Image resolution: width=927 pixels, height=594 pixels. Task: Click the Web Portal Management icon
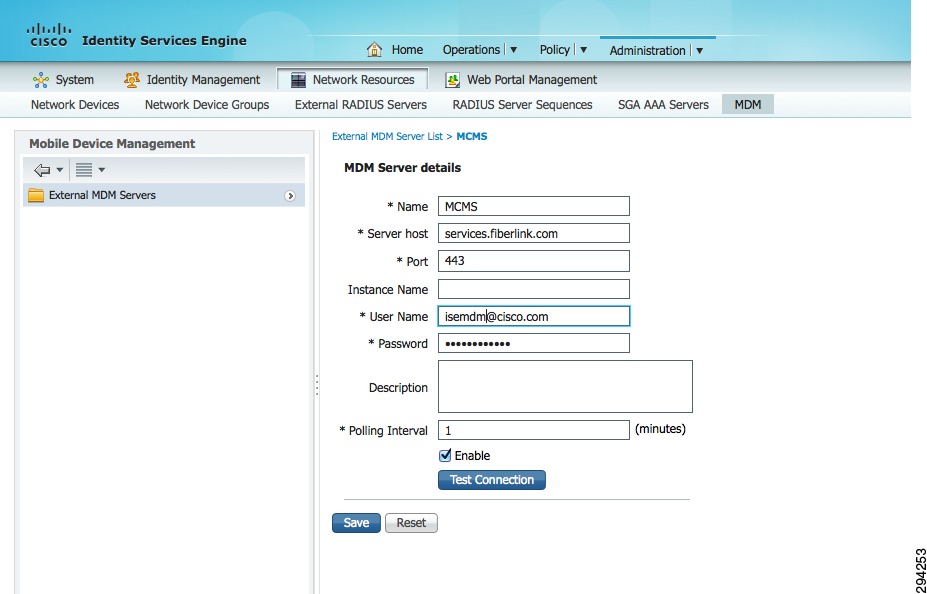click(x=452, y=80)
